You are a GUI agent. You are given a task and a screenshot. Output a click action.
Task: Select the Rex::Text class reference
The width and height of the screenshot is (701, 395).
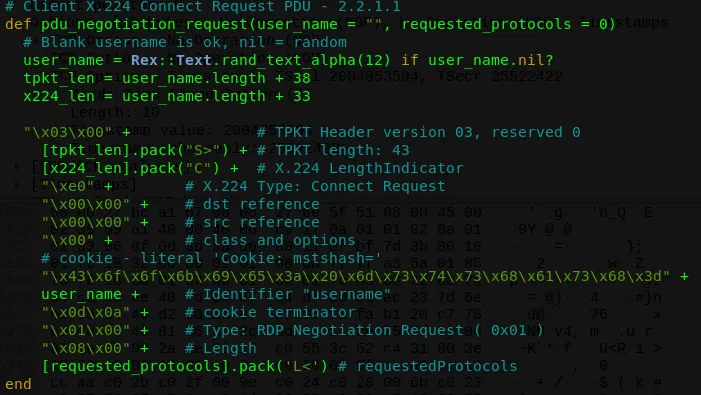coord(171,60)
